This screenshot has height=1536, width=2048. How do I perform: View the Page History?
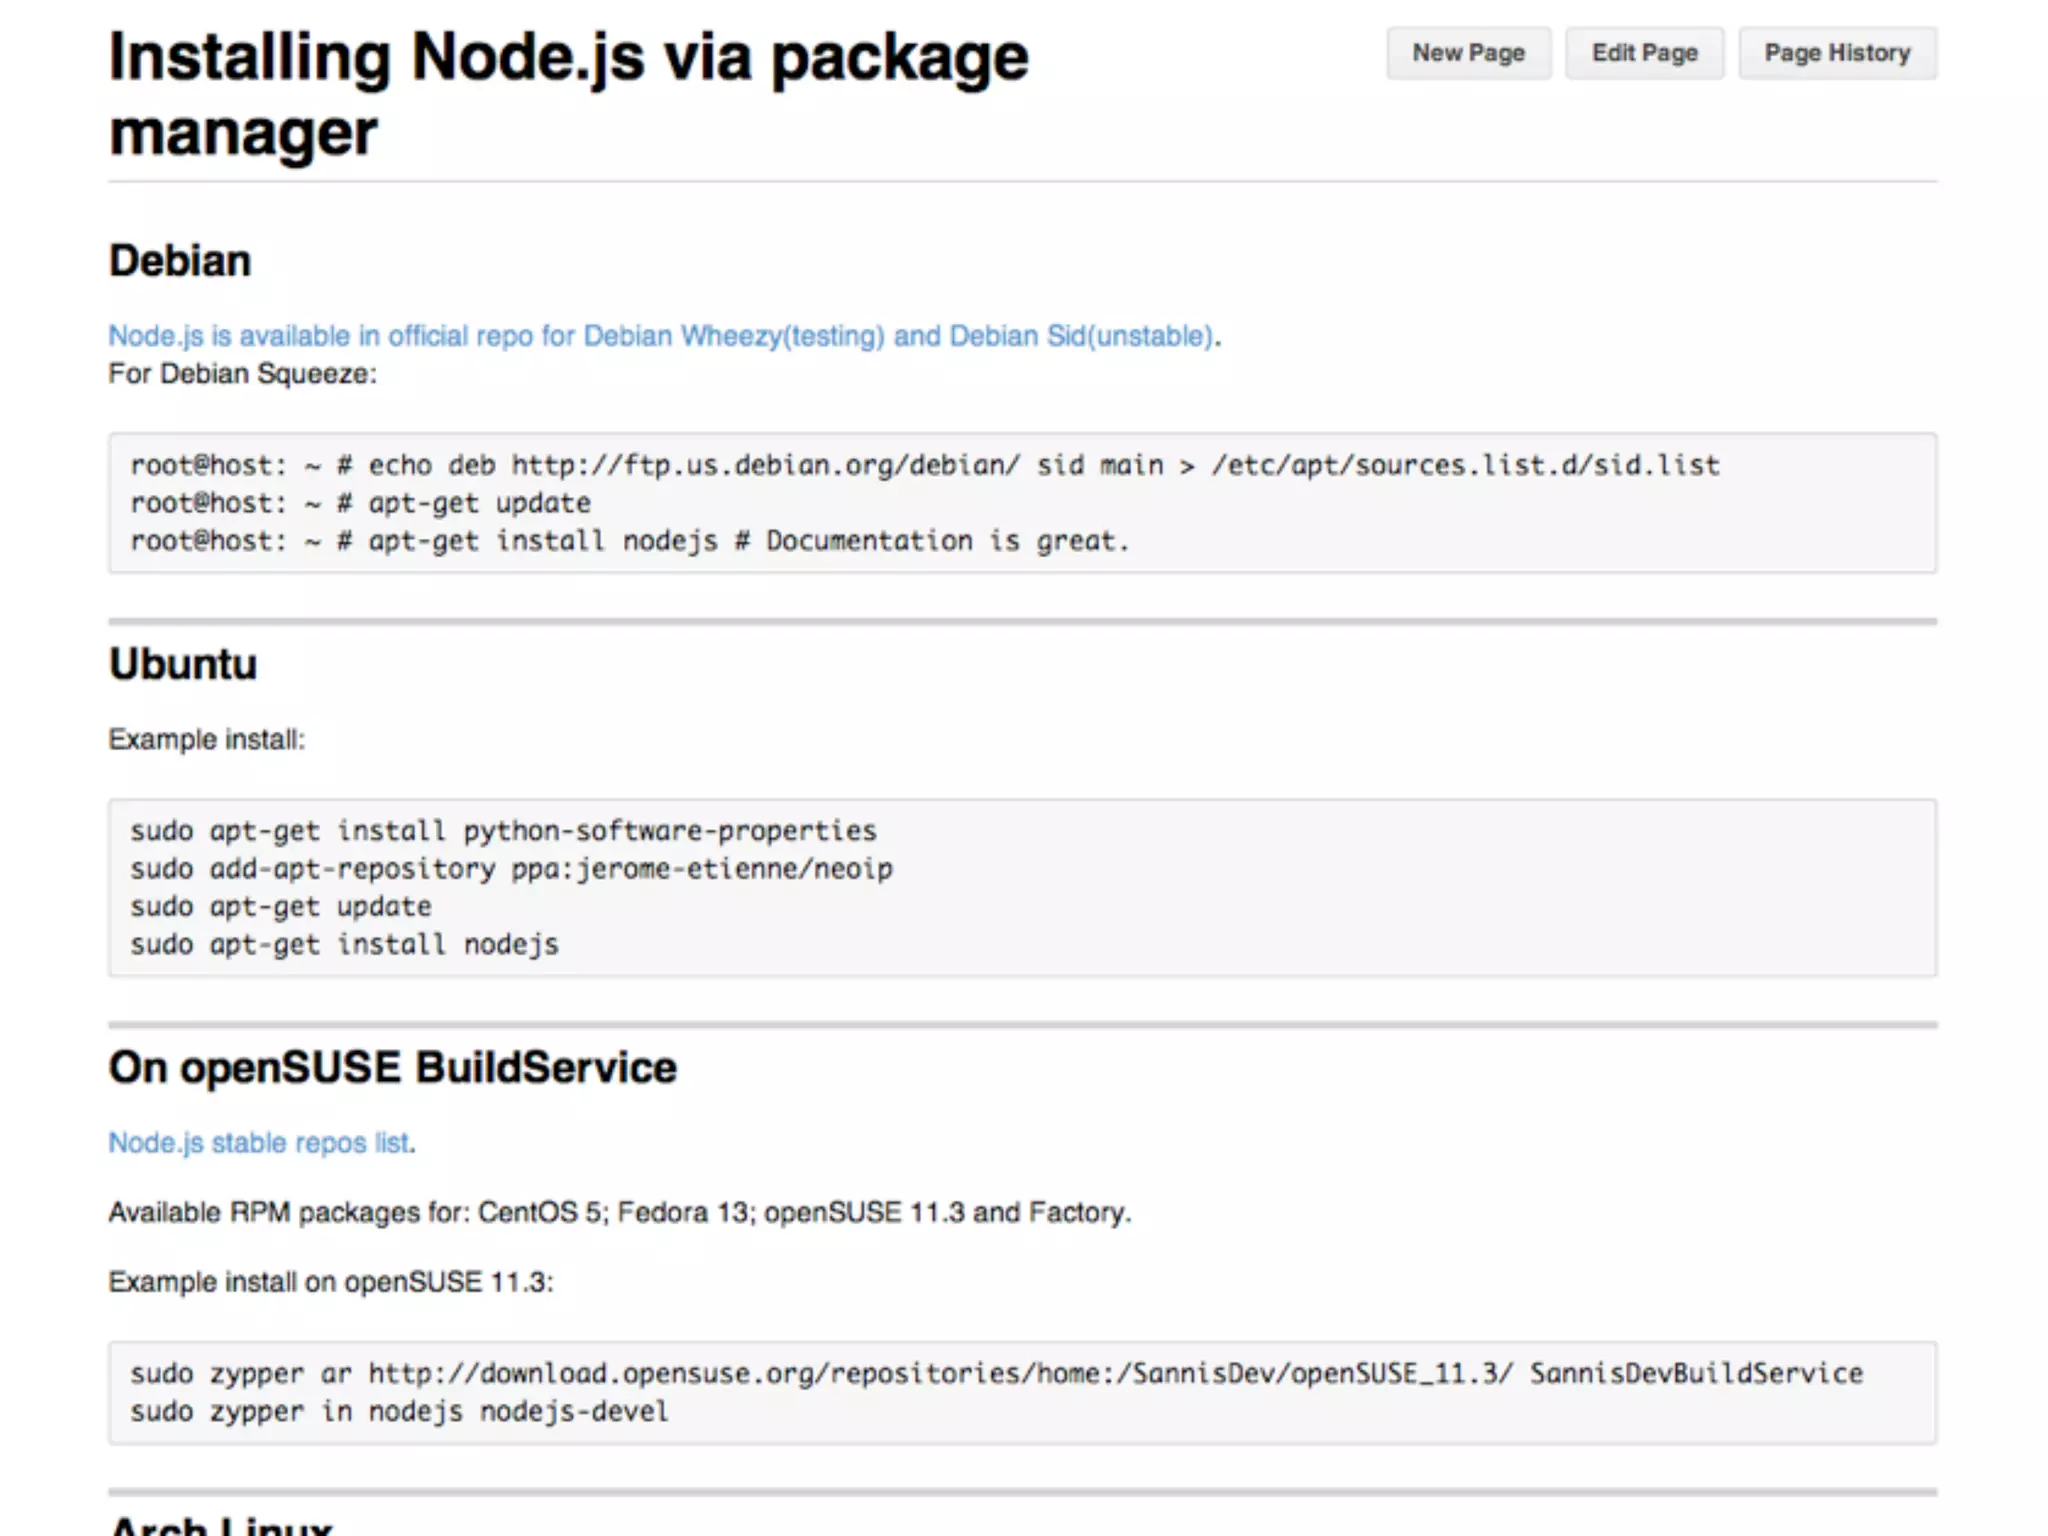[x=1837, y=53]
